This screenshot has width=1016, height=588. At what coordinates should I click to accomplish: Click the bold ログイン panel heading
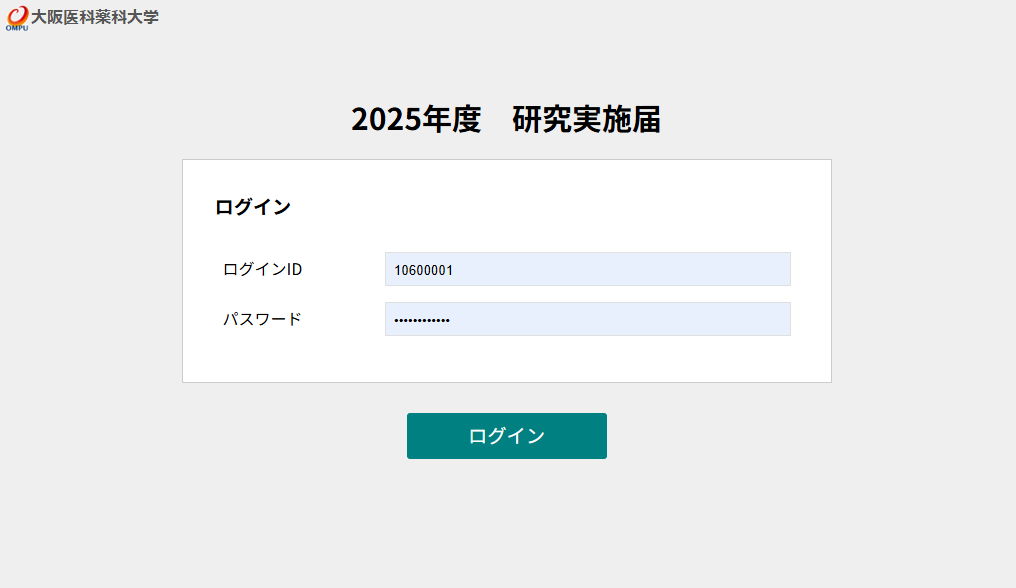[x=253, y=207]
